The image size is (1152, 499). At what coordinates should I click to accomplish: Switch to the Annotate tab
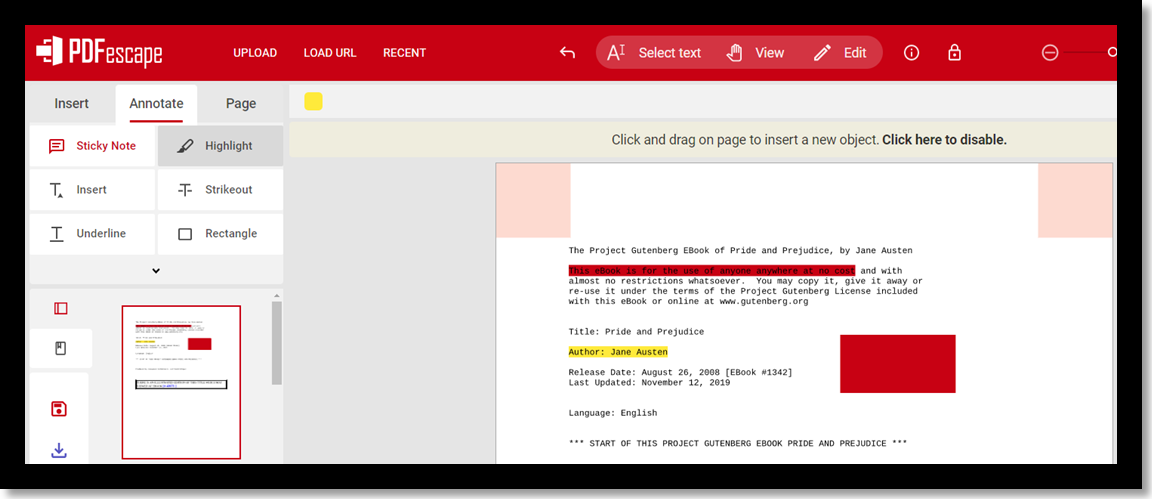coord(156,104)
